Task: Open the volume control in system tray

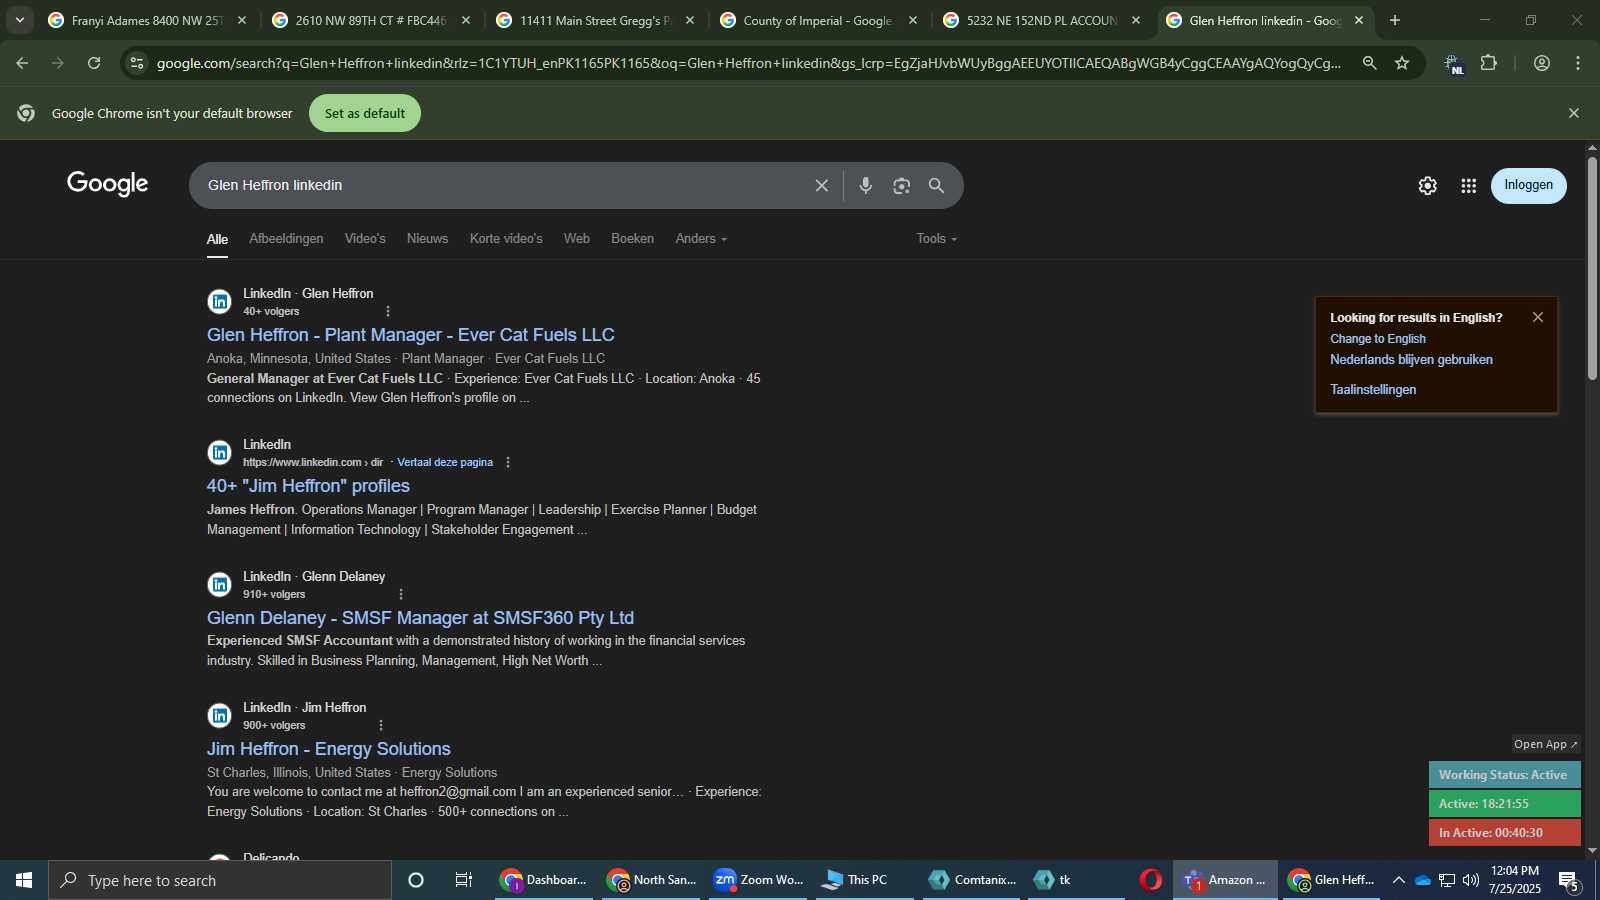Action: [1471, 880]
